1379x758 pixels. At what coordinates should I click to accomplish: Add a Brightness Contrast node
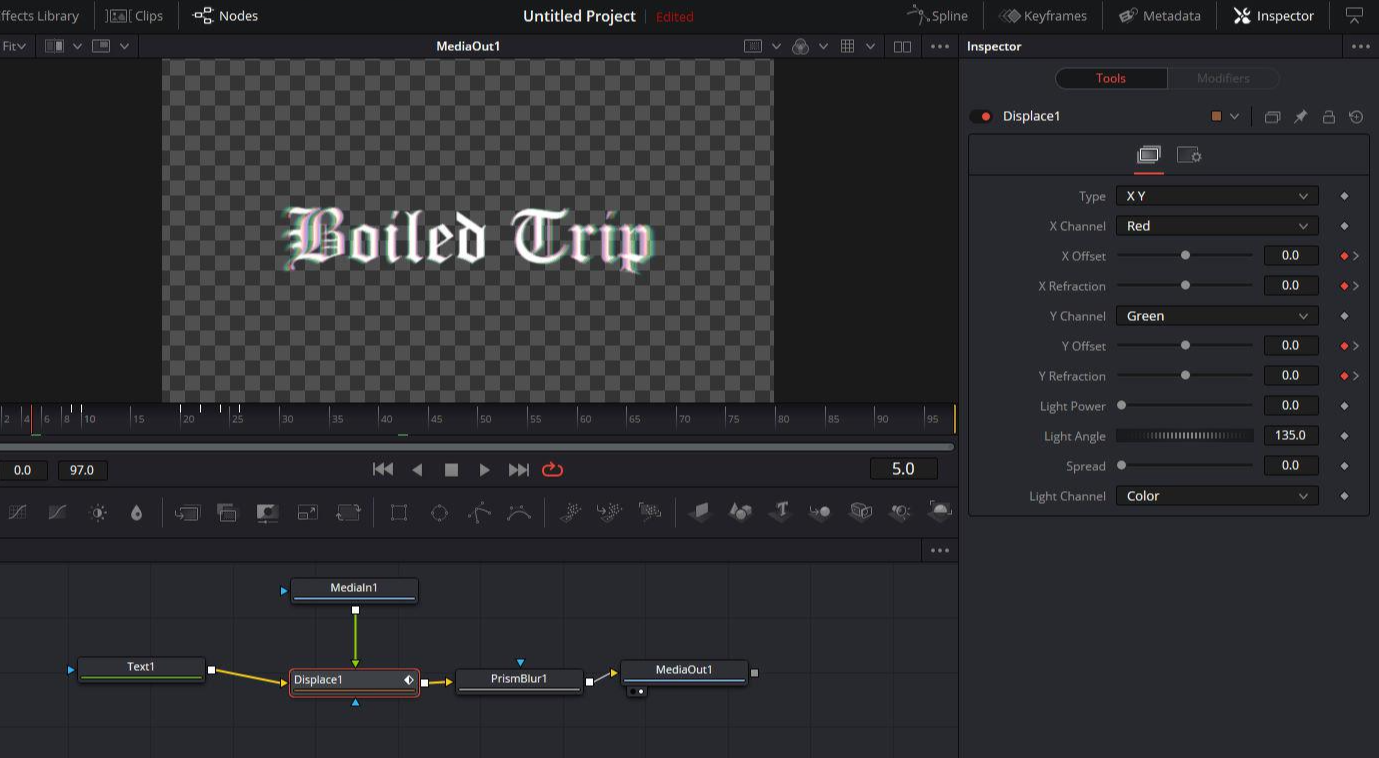click(98, 512)
